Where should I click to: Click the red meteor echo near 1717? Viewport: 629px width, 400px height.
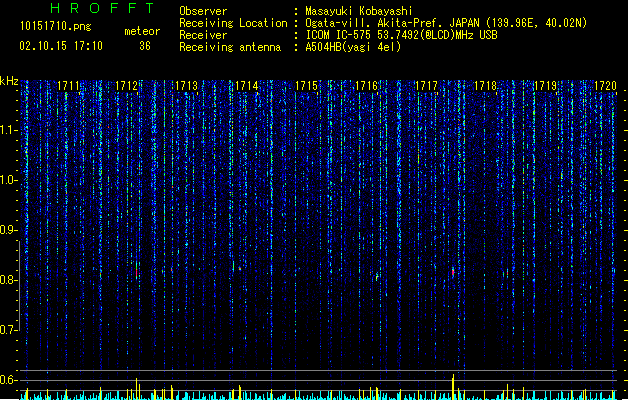click(x=453, y=272)
